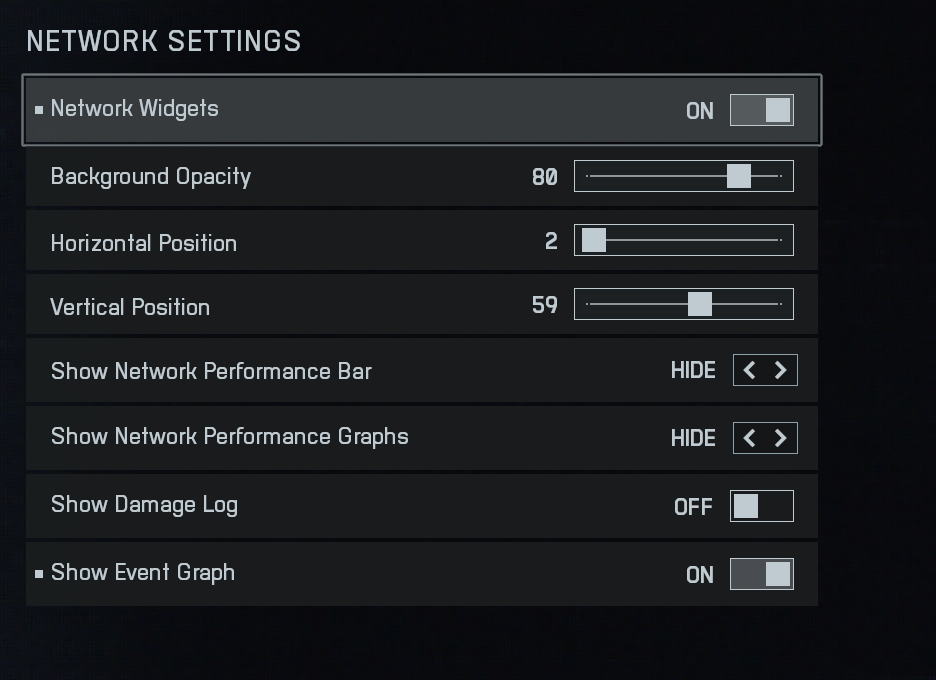Toggle the Show Damage Log switch
The image size is (936, 680).
(761, 506)
